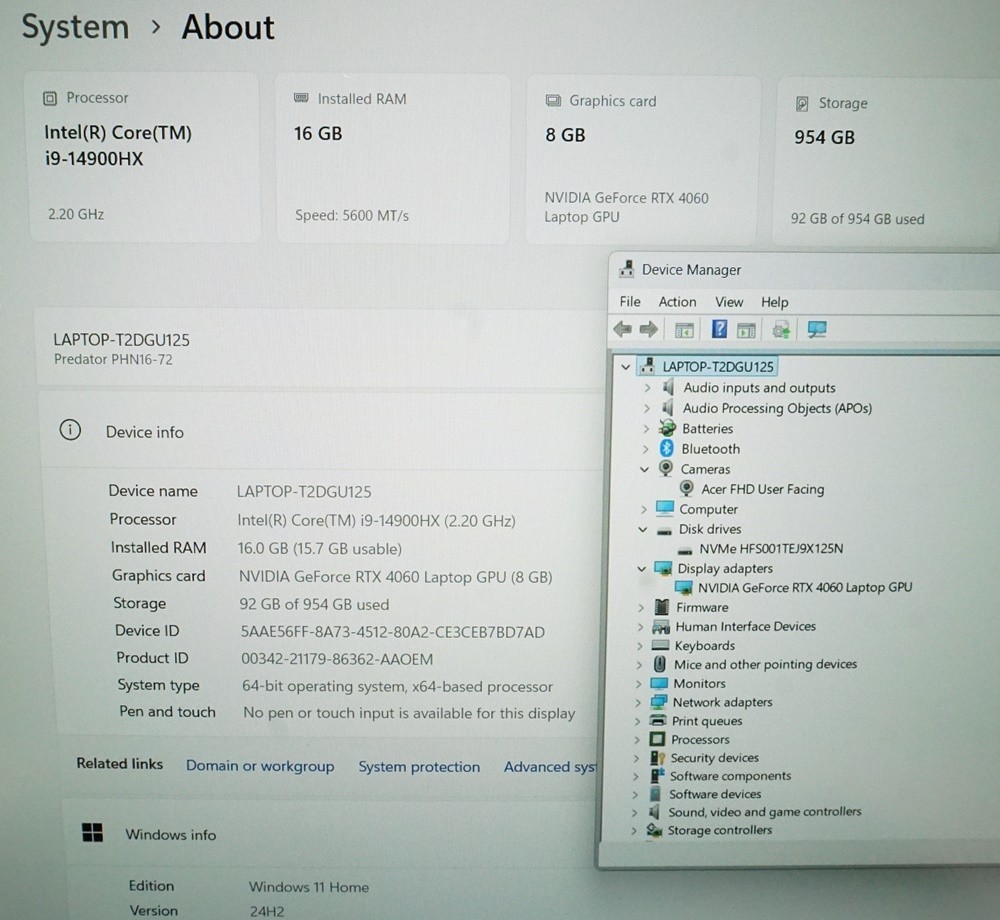
Task: Open the View menu
Action: click(729, 302)
